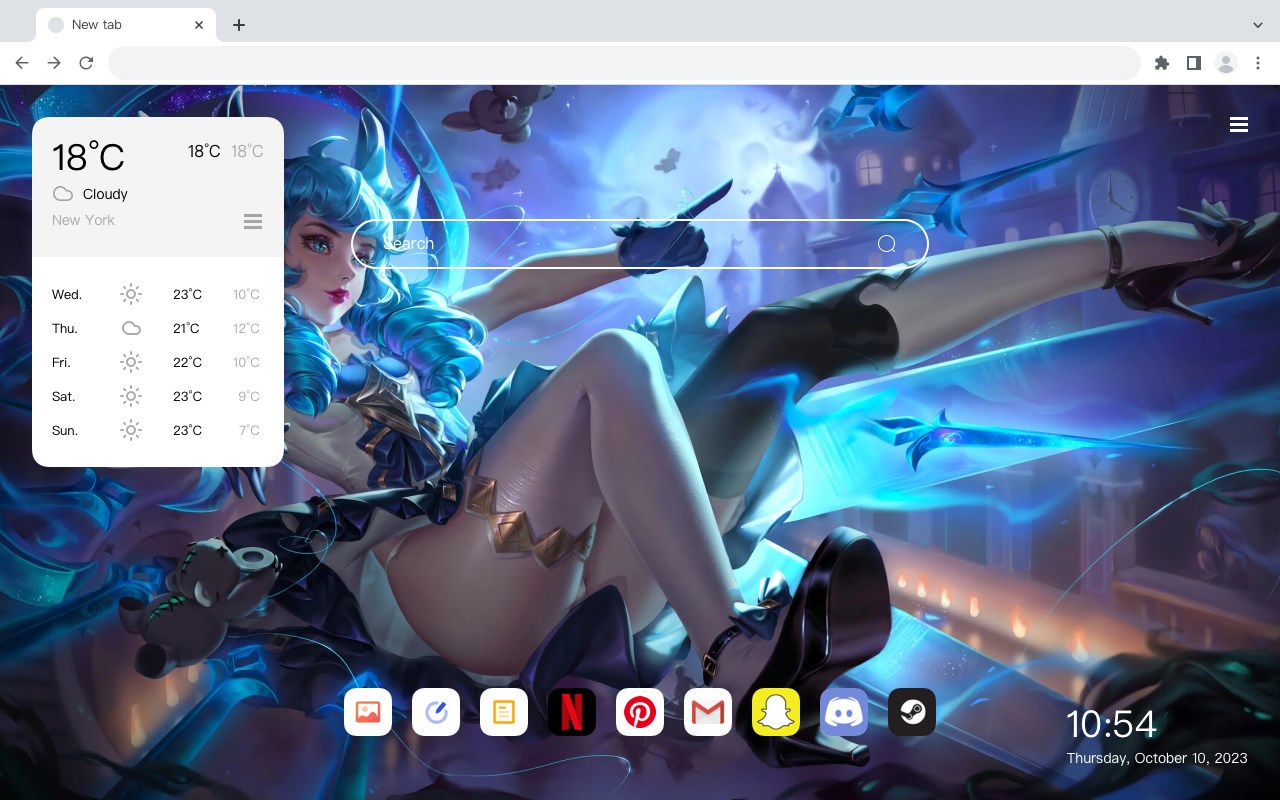Open the yellow notes shortcut
1280x800 pixels.
(504, 712)
